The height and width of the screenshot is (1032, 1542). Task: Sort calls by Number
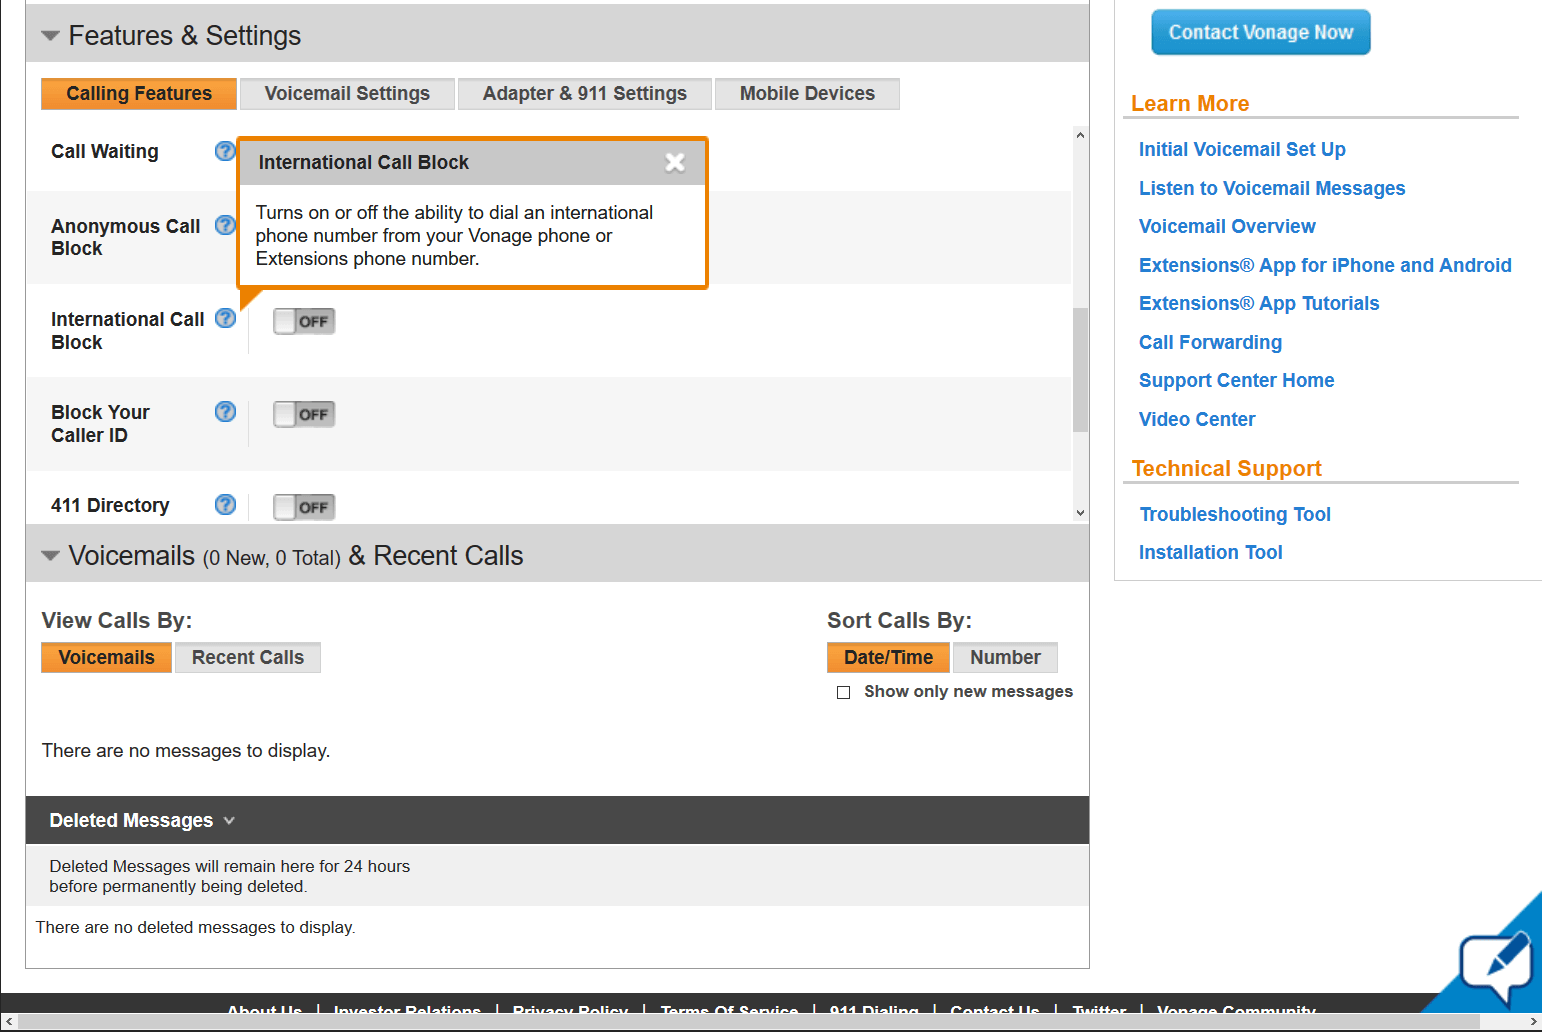click(1005, 657)
